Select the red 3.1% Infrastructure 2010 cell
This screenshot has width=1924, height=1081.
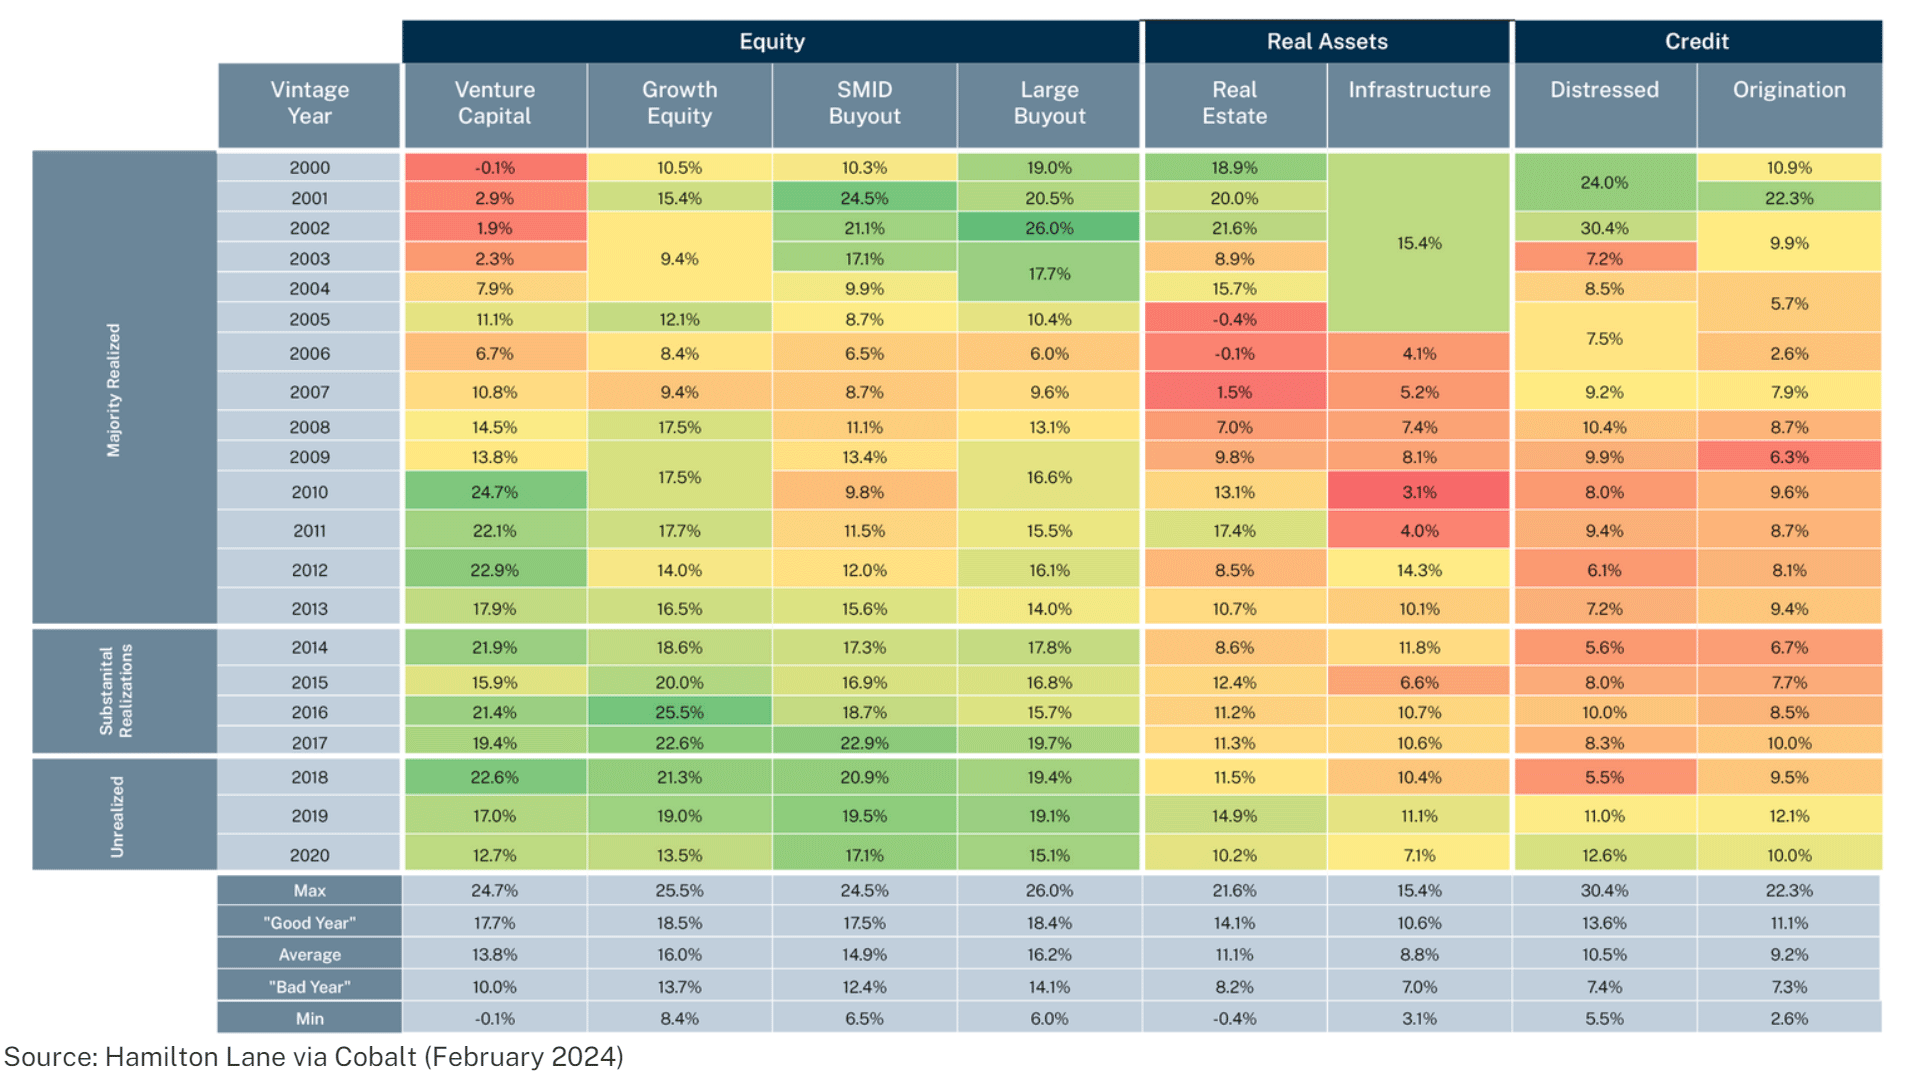point(1418,492)
